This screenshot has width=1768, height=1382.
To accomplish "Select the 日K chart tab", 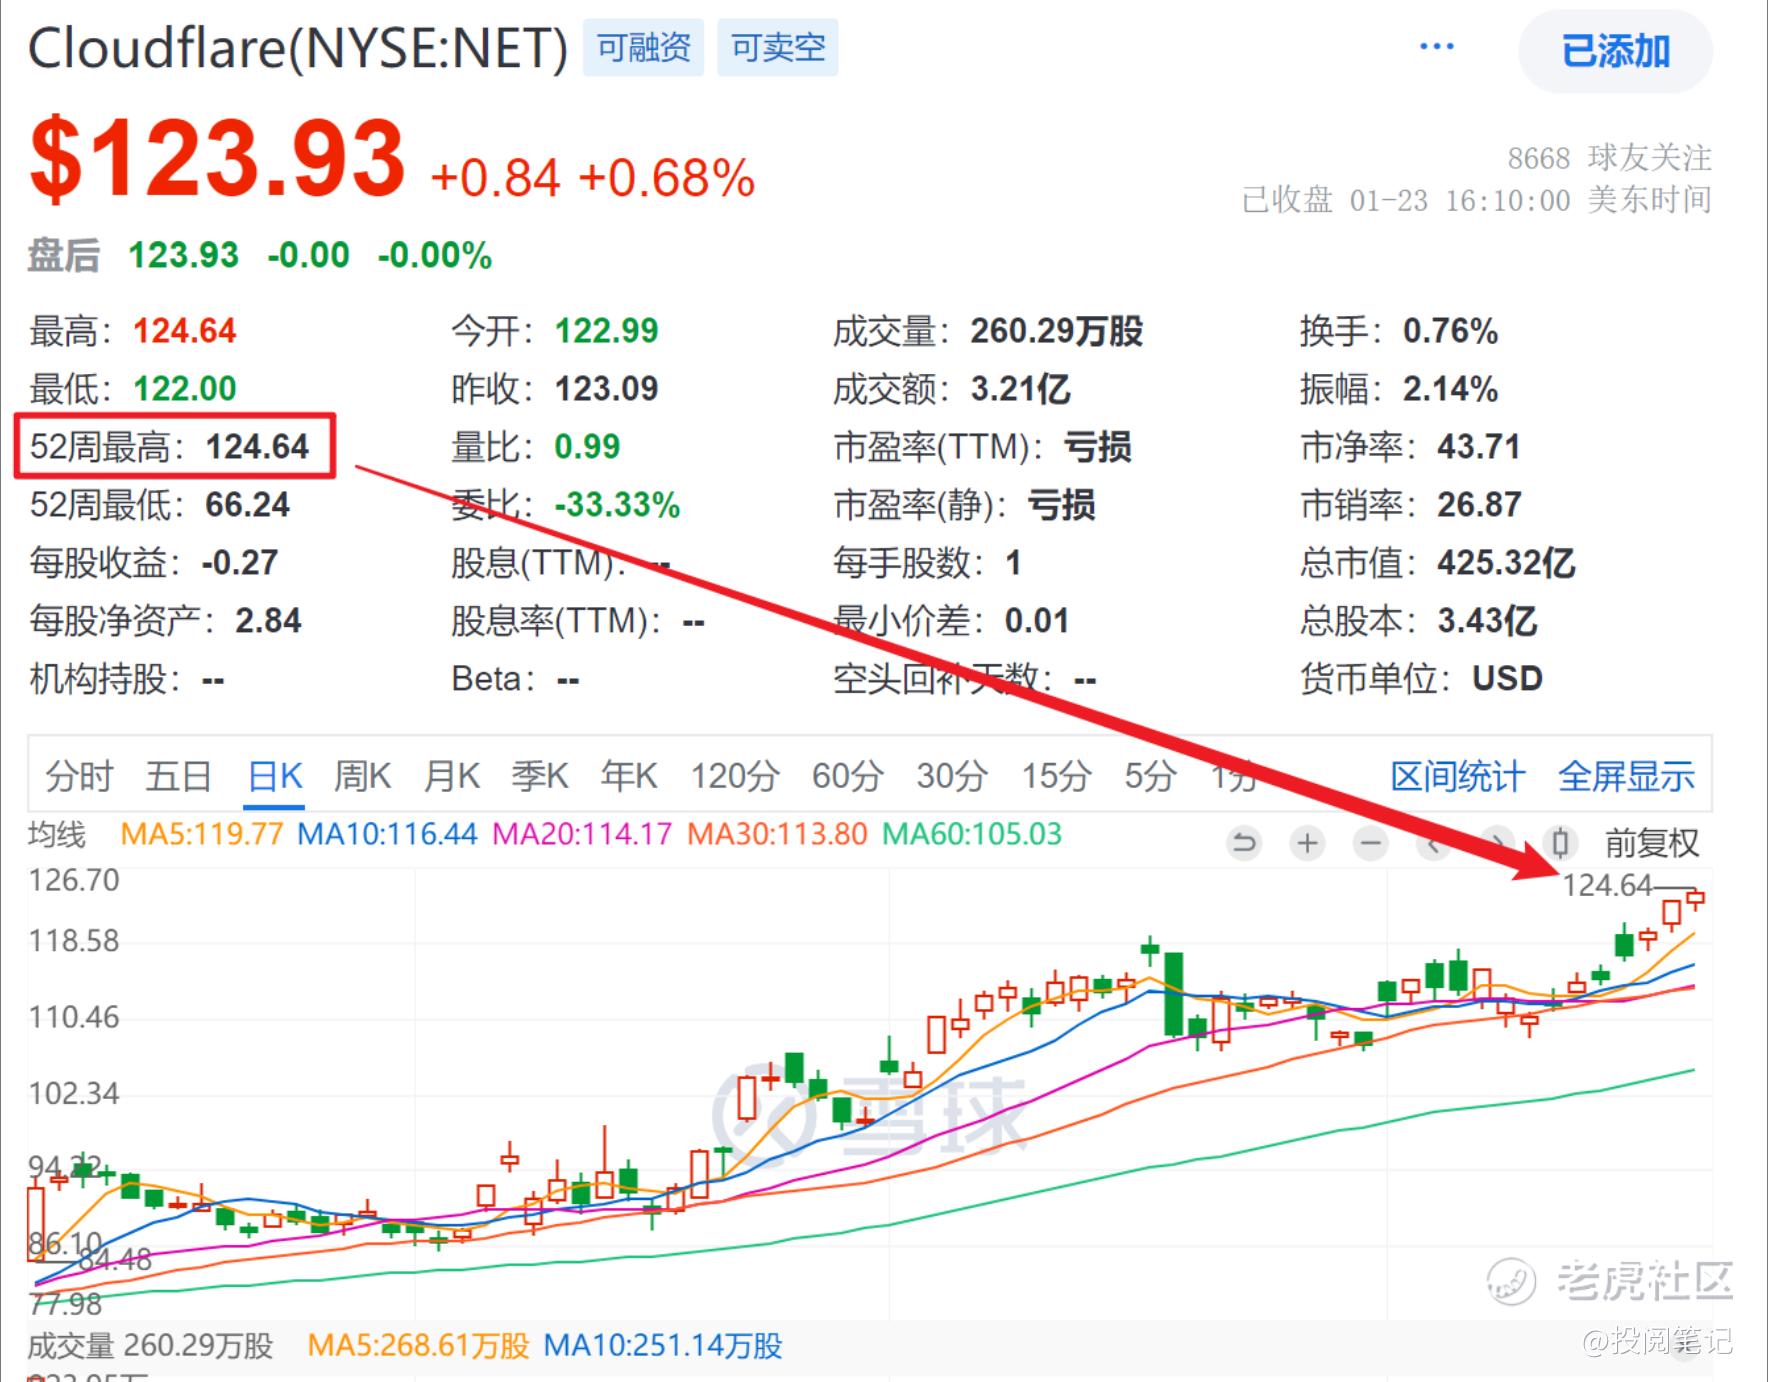I will [x=275, y=776].
